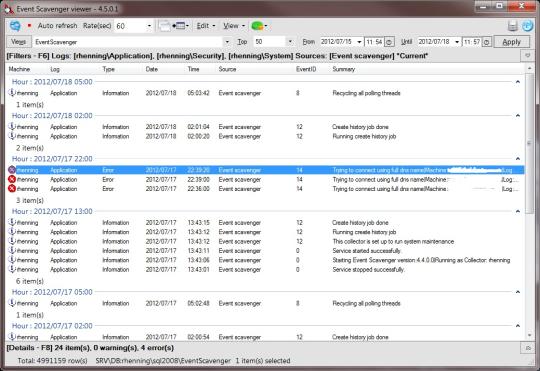Open the EventScavenger views dropdown

227,42
